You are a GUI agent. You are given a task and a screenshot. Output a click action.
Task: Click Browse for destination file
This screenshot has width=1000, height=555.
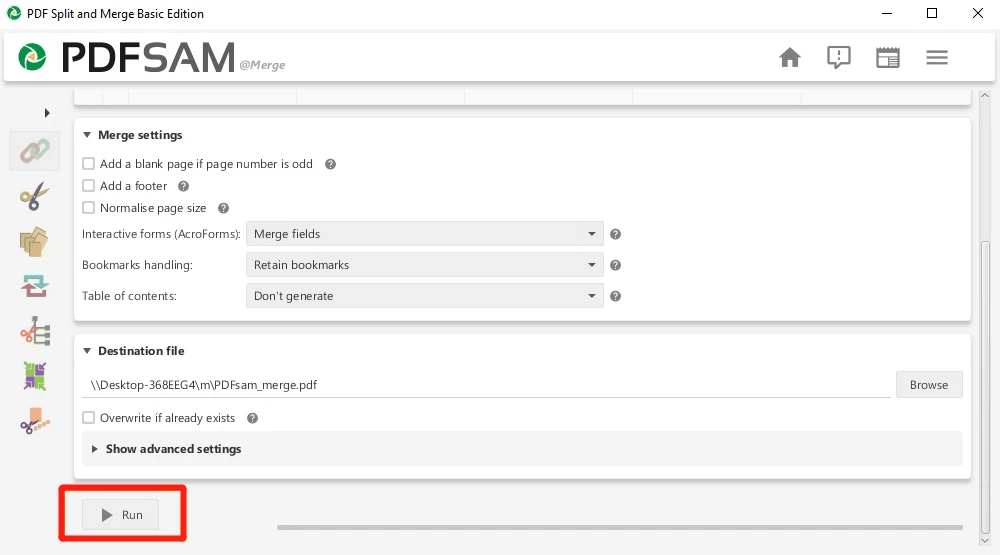(929, 385)
